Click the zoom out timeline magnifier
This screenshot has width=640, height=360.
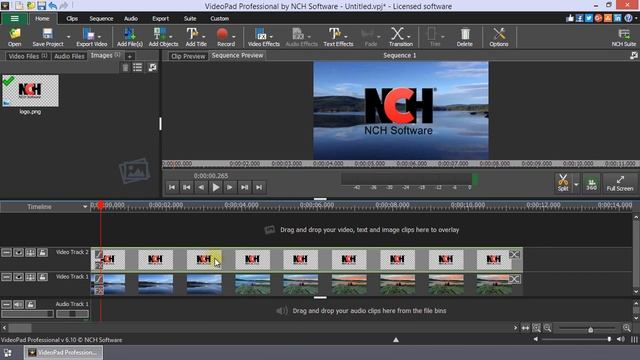547,328
